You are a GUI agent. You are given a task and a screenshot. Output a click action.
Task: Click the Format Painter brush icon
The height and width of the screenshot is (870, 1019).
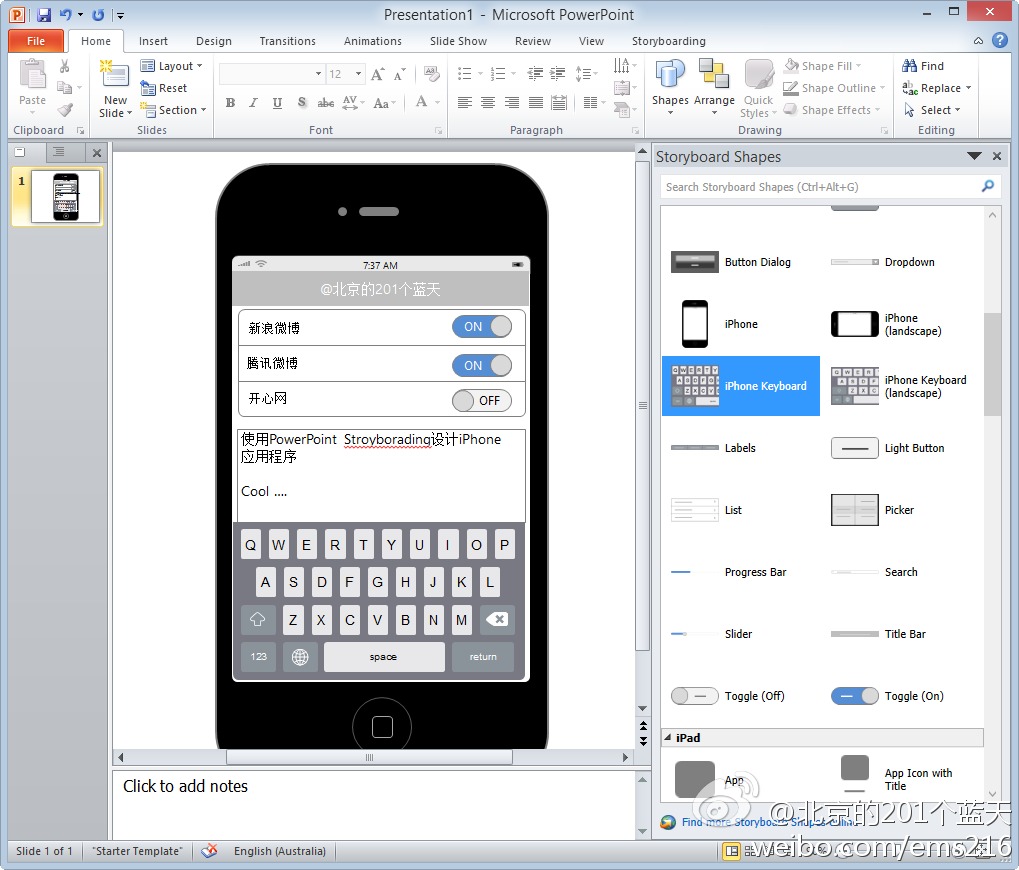(x=64, y=110)
